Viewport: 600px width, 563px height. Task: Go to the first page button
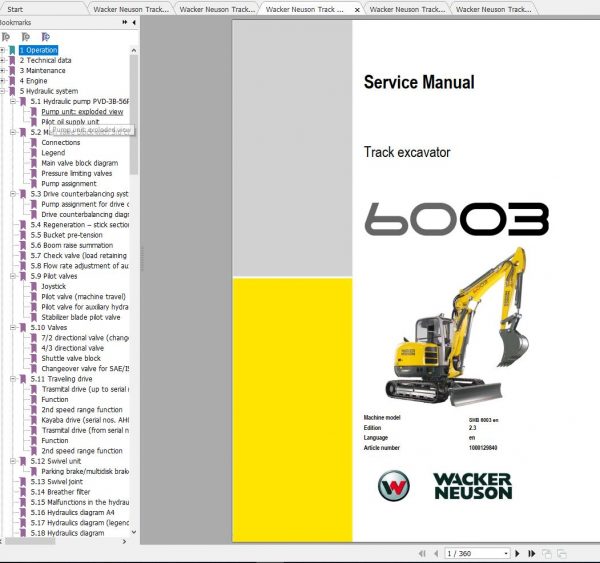click(422, 553)
